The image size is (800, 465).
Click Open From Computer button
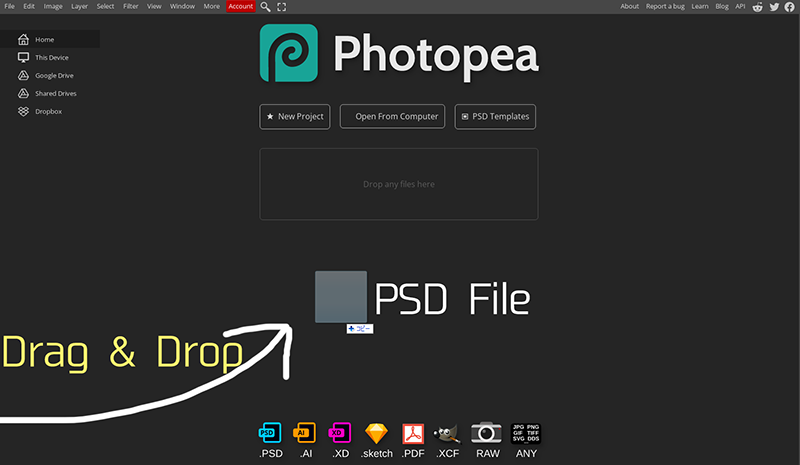(392, 116)
